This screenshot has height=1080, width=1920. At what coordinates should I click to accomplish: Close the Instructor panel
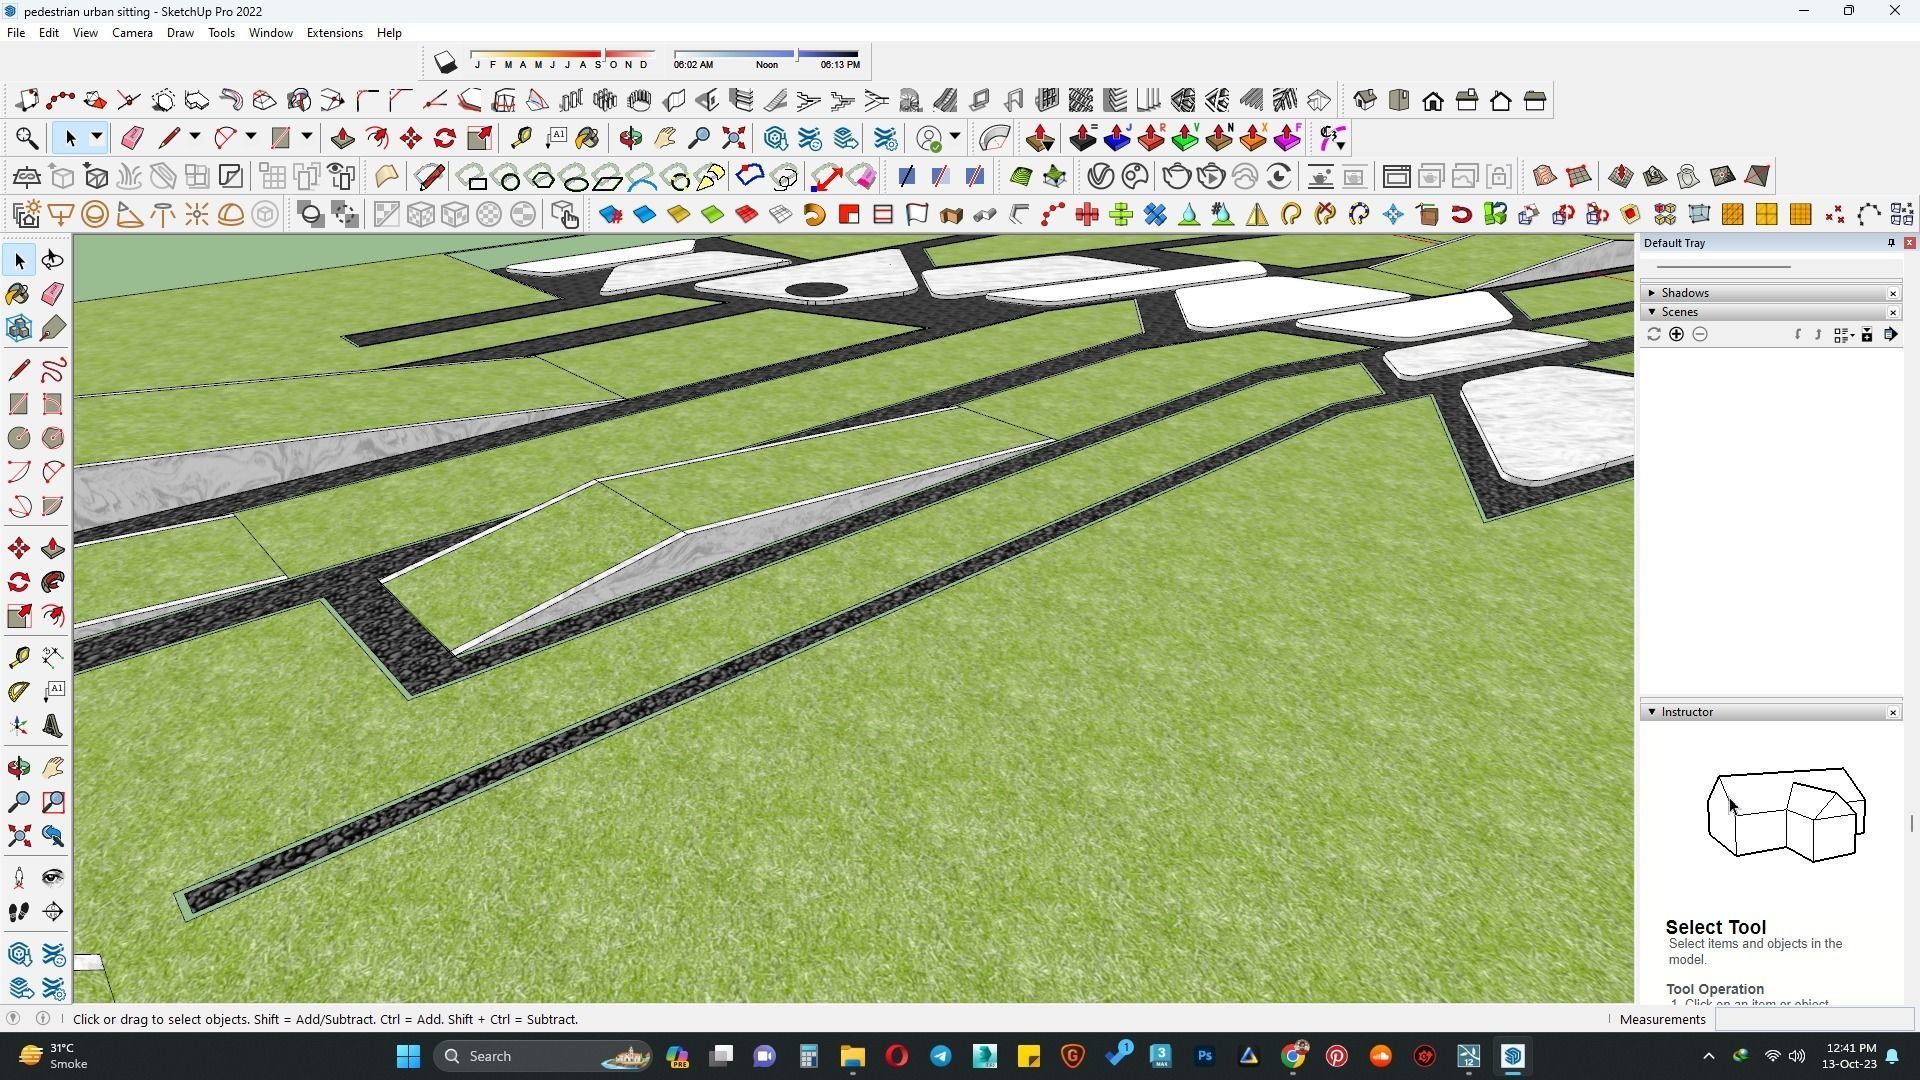(1893, 713)
